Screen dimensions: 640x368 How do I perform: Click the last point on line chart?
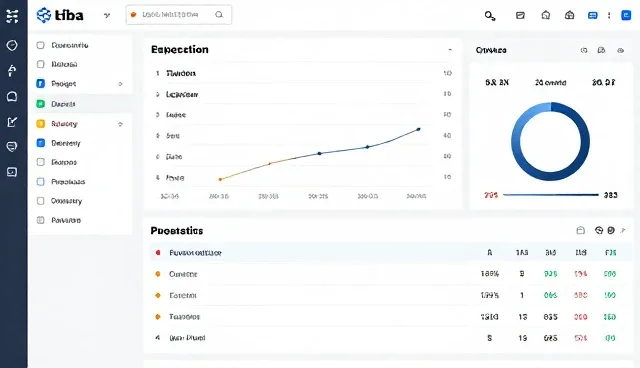(418, 129)
